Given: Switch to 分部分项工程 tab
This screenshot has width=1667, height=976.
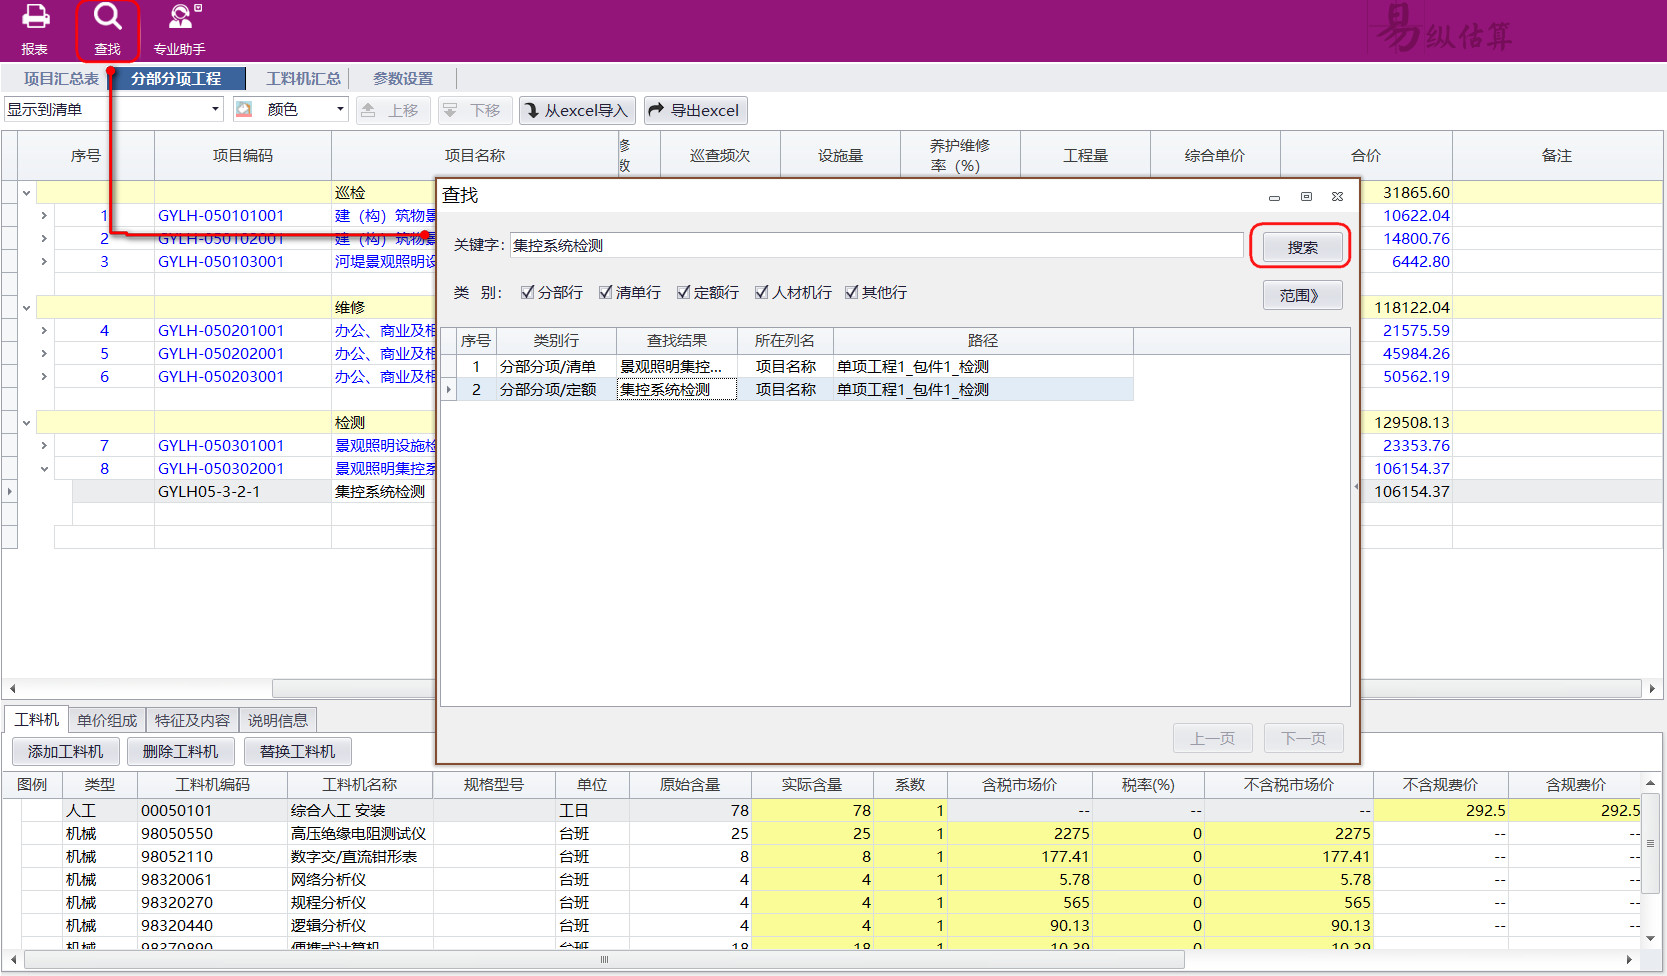Looking at the screenshot, I should point(176,79).
